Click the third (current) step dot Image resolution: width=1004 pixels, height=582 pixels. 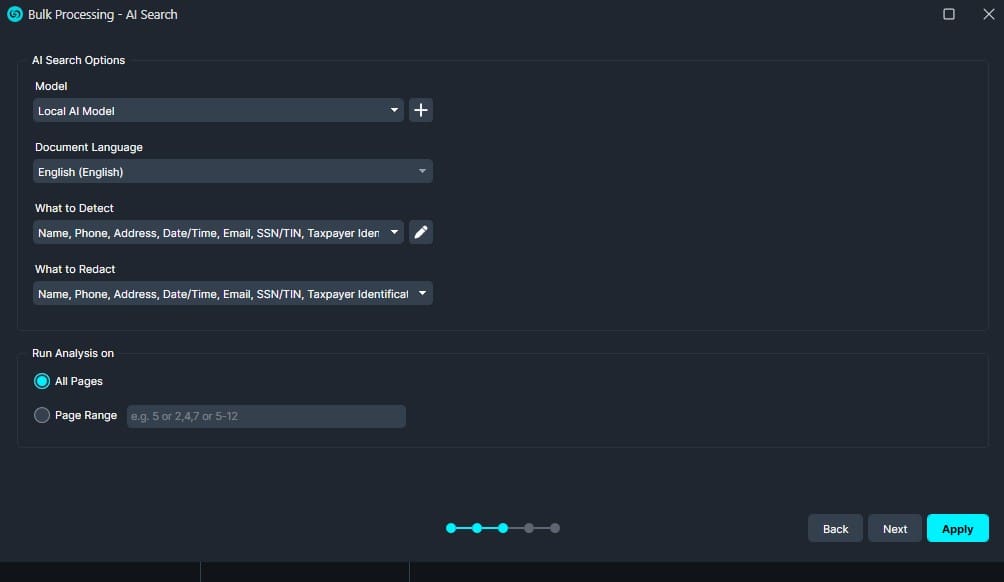click(503, 528)
